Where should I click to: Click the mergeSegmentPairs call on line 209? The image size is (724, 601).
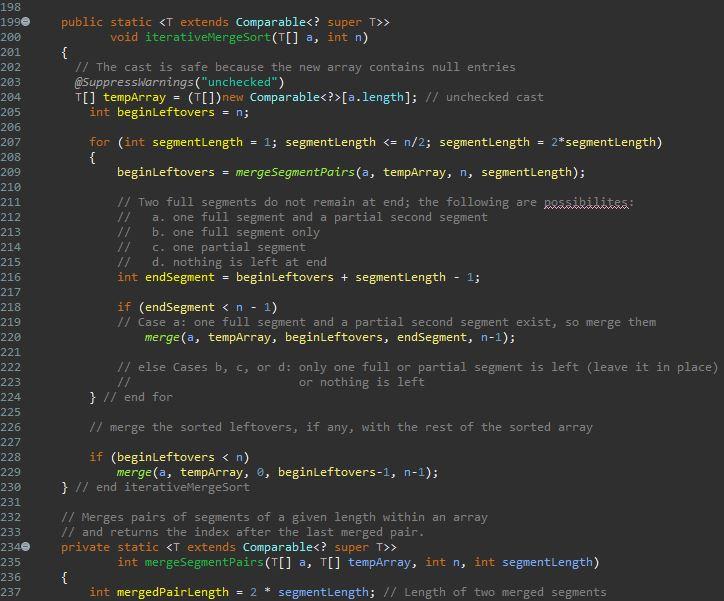coord(295,172)
